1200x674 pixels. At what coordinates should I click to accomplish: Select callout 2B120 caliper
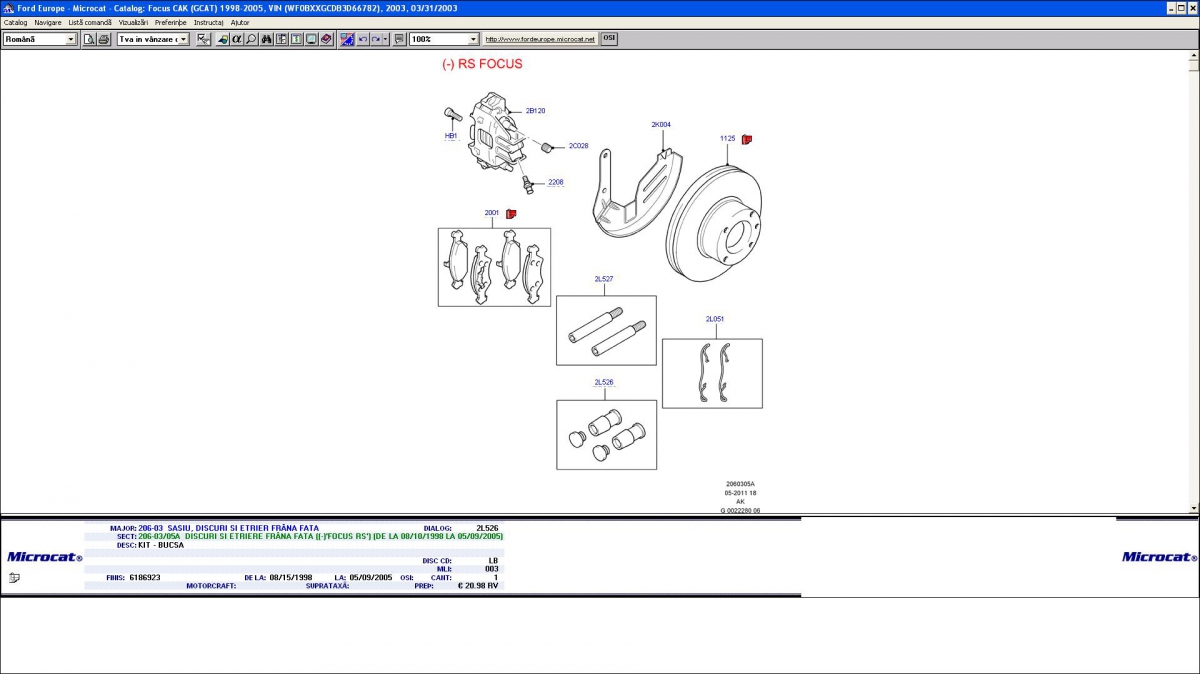535,111
